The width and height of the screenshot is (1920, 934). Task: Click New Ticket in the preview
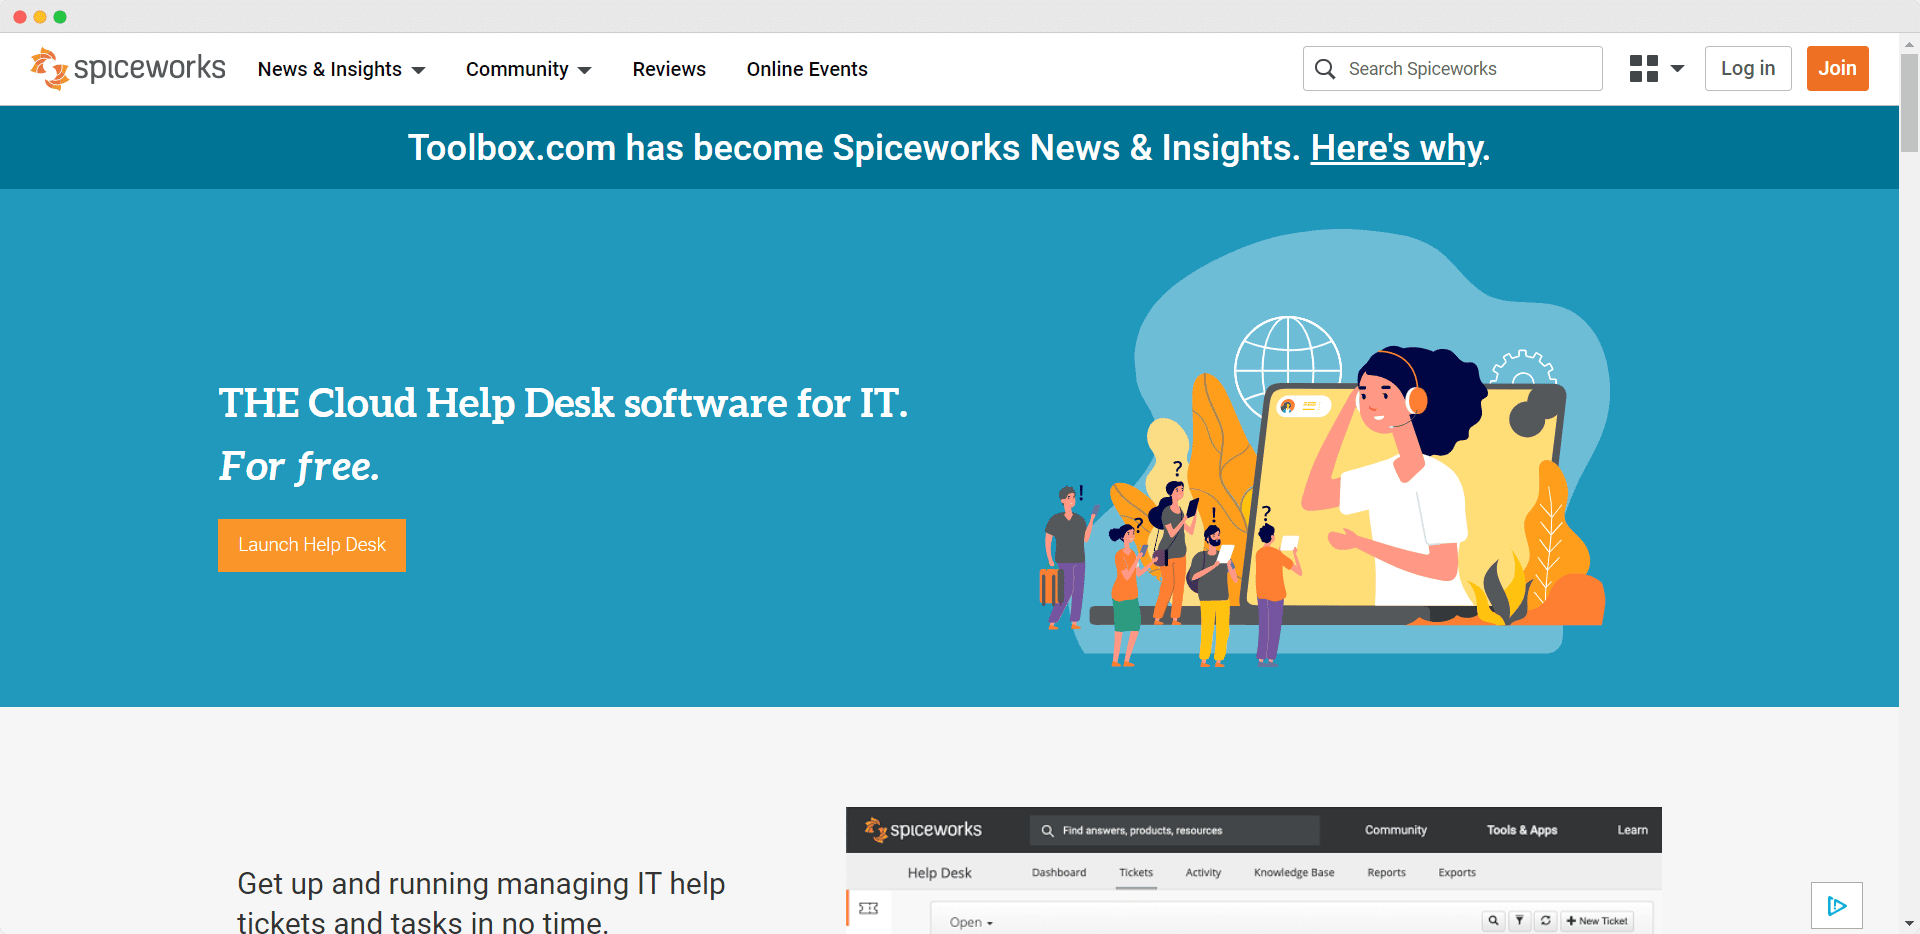(1597, 921)
